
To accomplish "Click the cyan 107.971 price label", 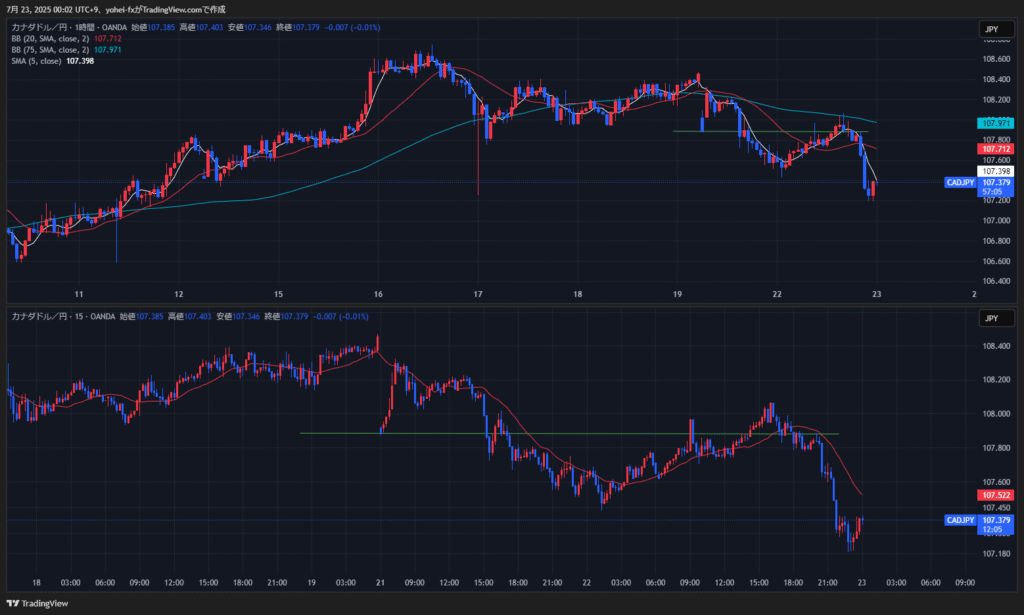I will coord(996,122).
